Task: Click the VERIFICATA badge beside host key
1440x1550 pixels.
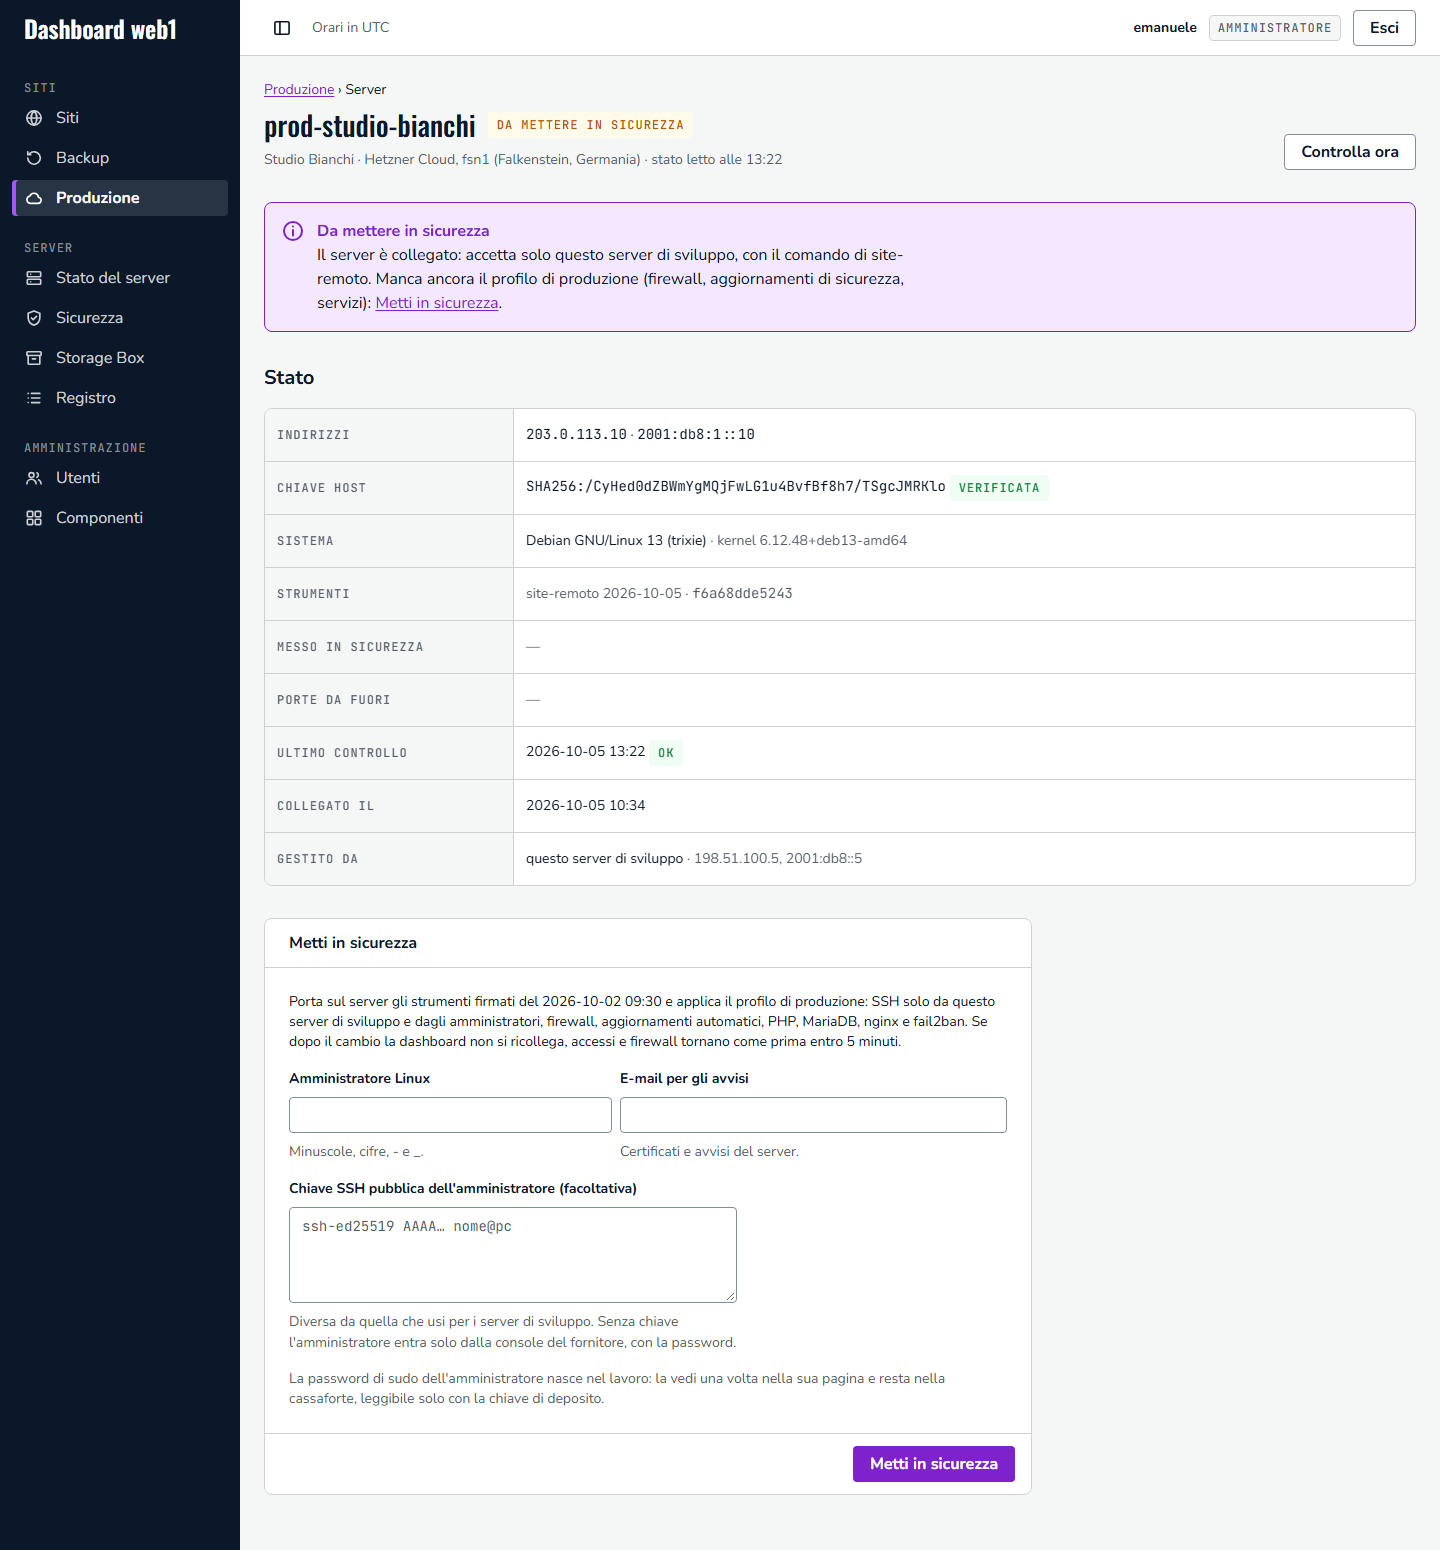Action: (999, 488)
